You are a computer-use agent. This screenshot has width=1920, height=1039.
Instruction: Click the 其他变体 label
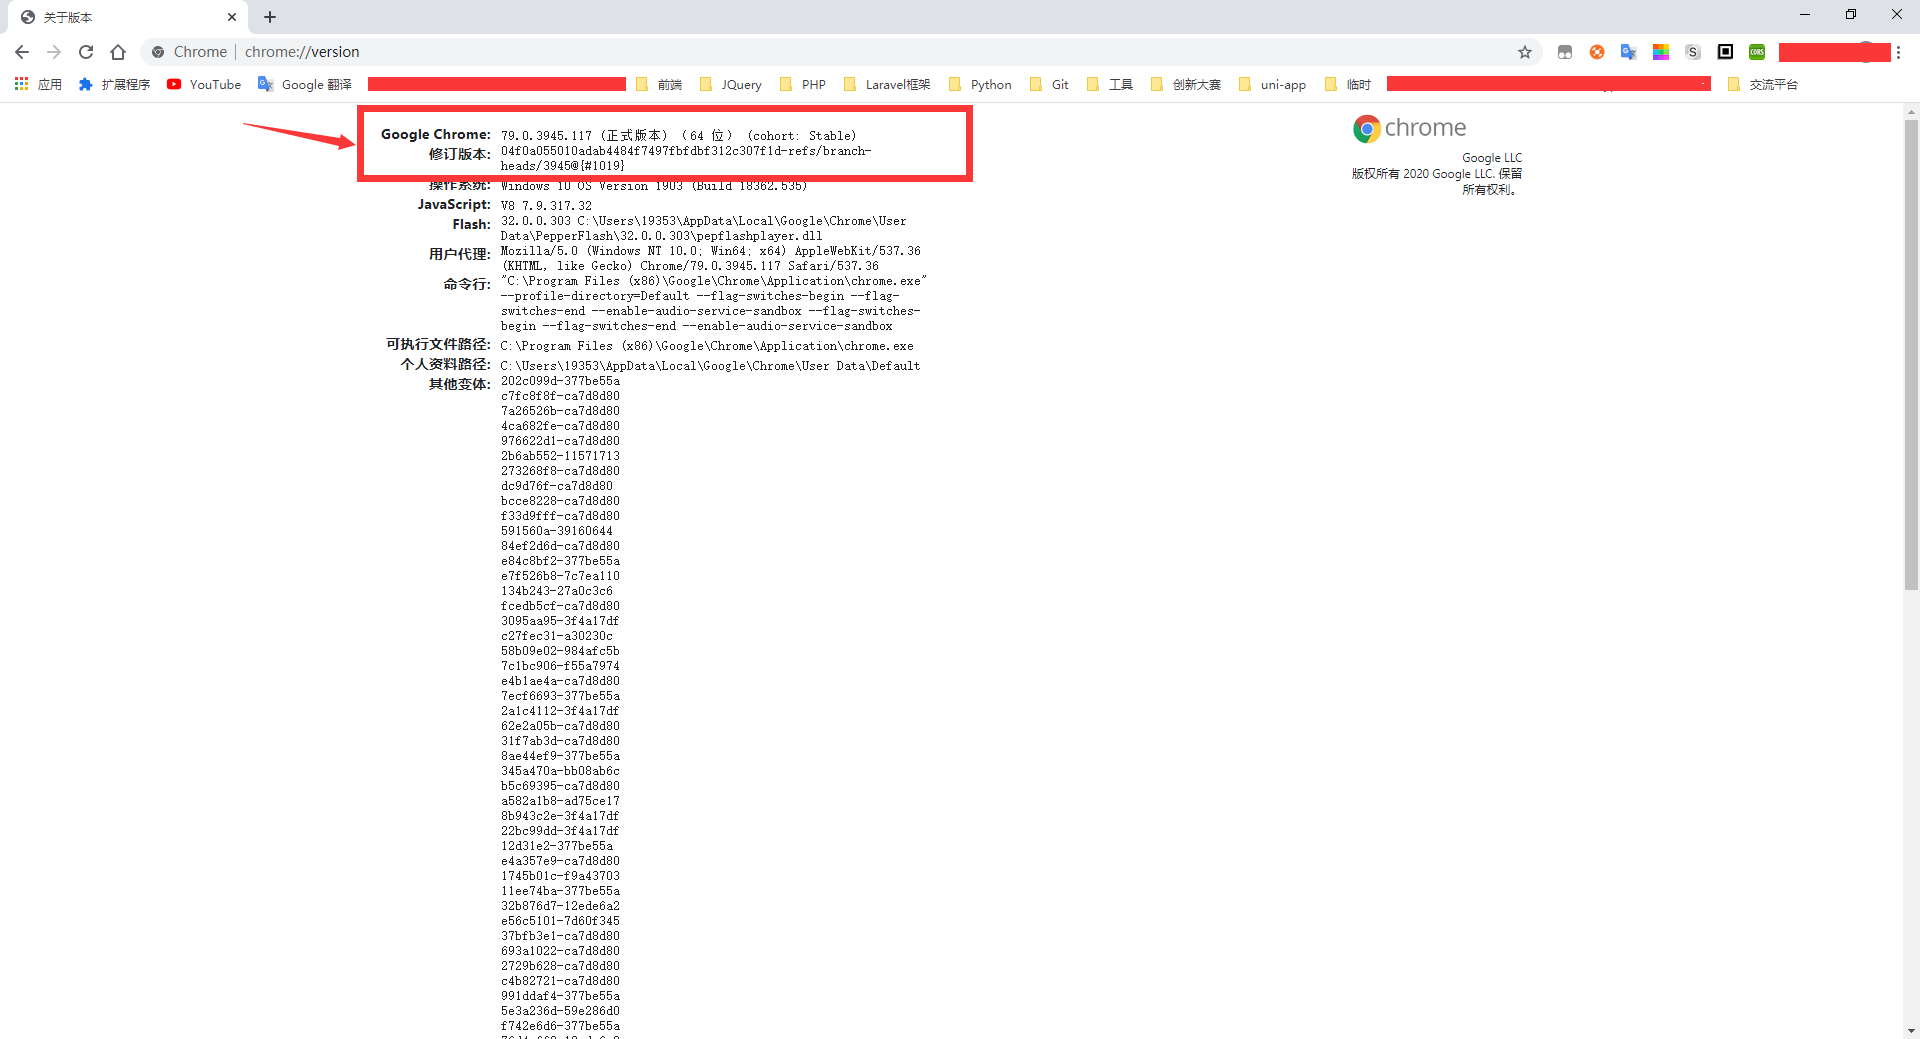(459, 384)
